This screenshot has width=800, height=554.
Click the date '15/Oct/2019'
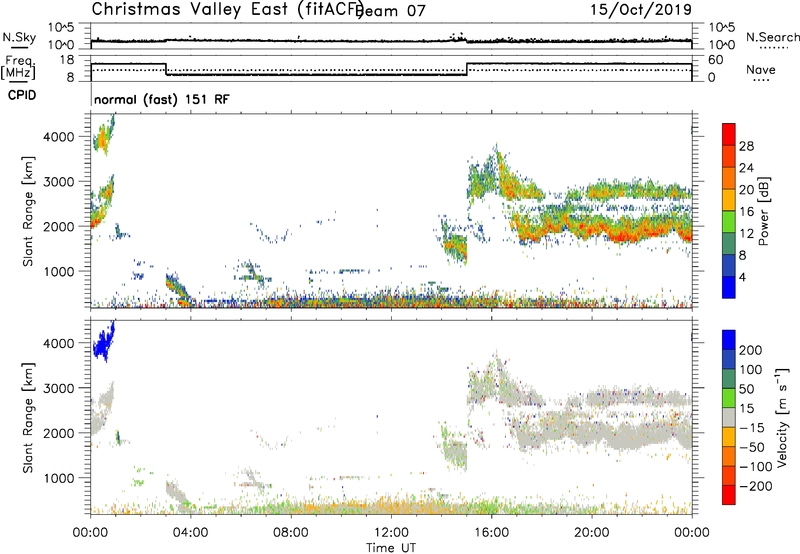click(641, 10)
